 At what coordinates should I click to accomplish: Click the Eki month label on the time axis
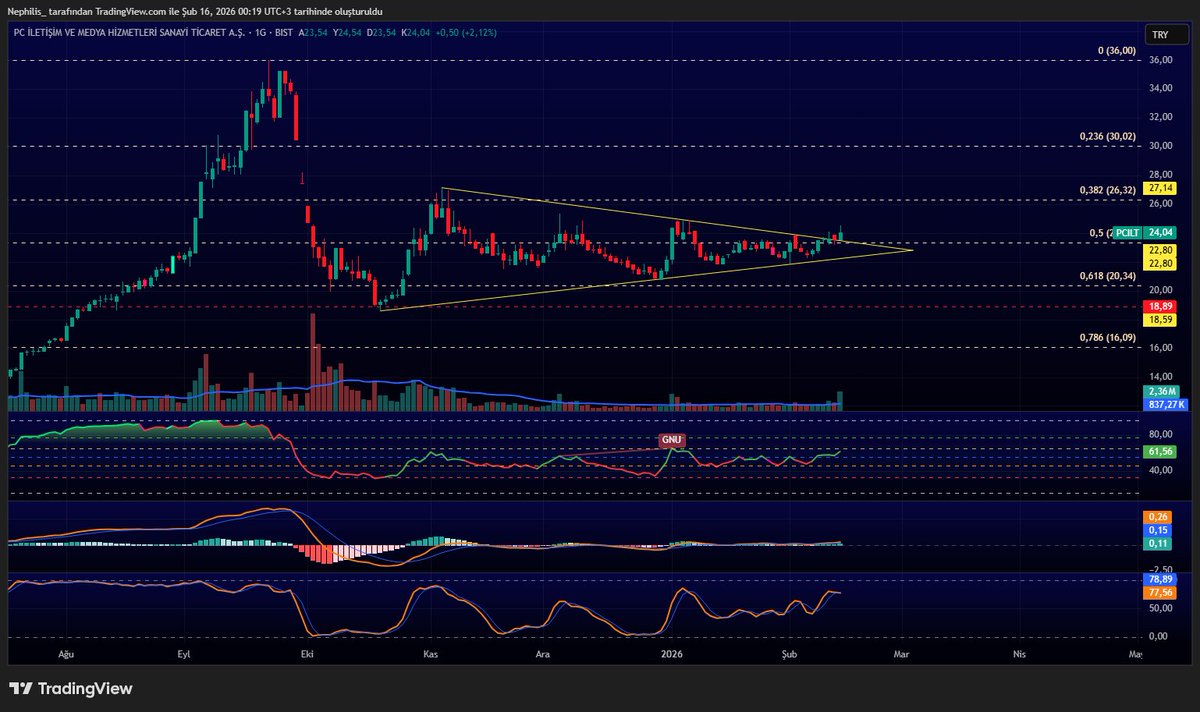(x=307, y=654)
